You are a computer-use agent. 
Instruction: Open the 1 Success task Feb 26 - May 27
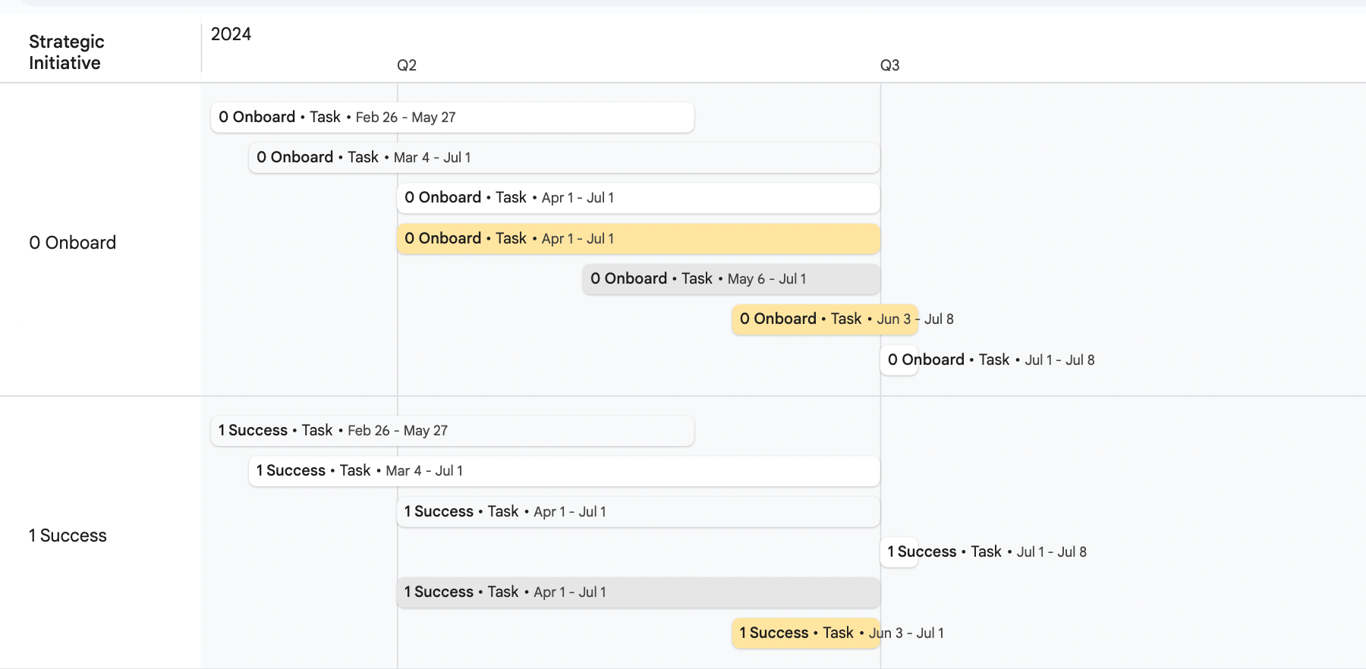(452, 431)
